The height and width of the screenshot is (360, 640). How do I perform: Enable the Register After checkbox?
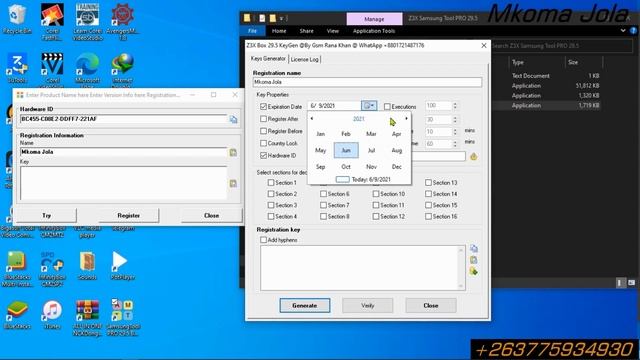coord(263,119)
